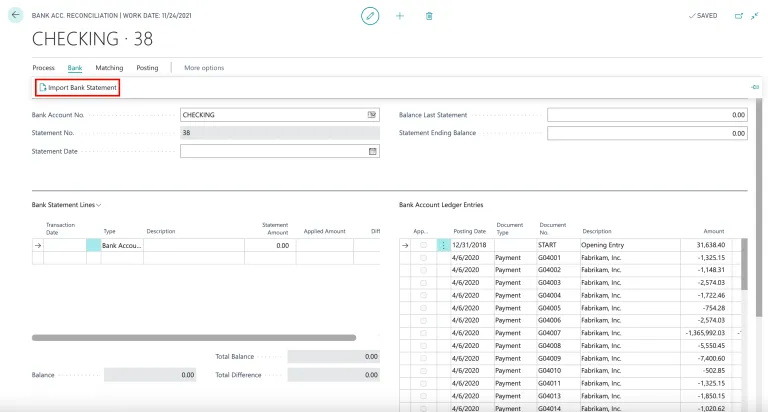768x412 pixels.
Task: Click the back arrow button
Action: point(15,15)
